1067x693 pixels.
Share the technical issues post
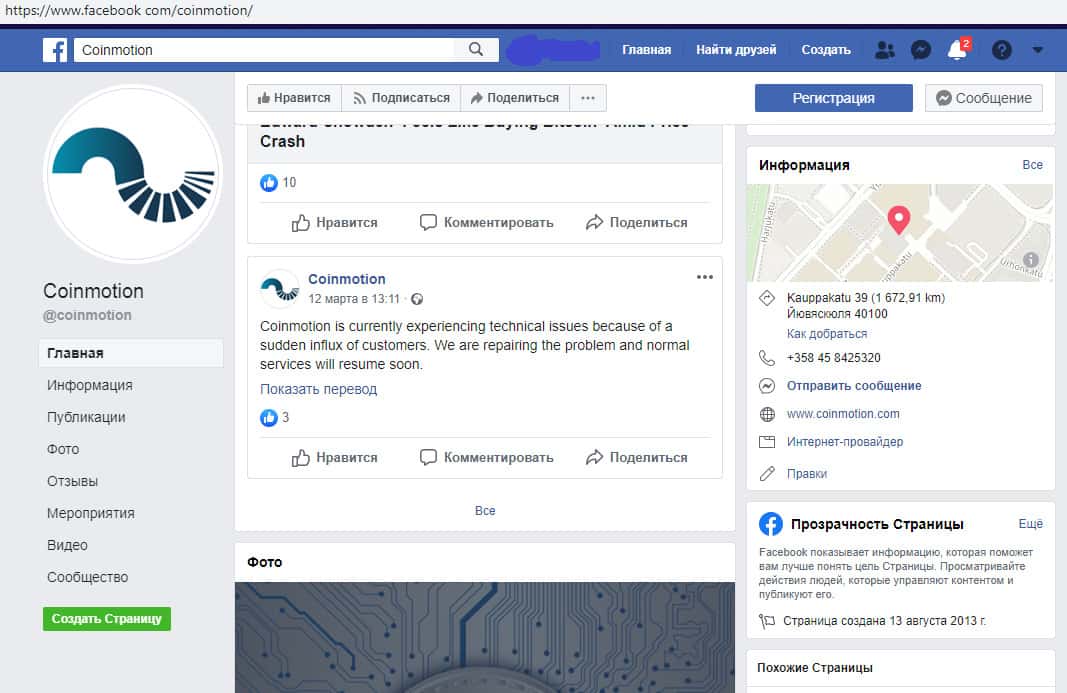coord(636,457)
